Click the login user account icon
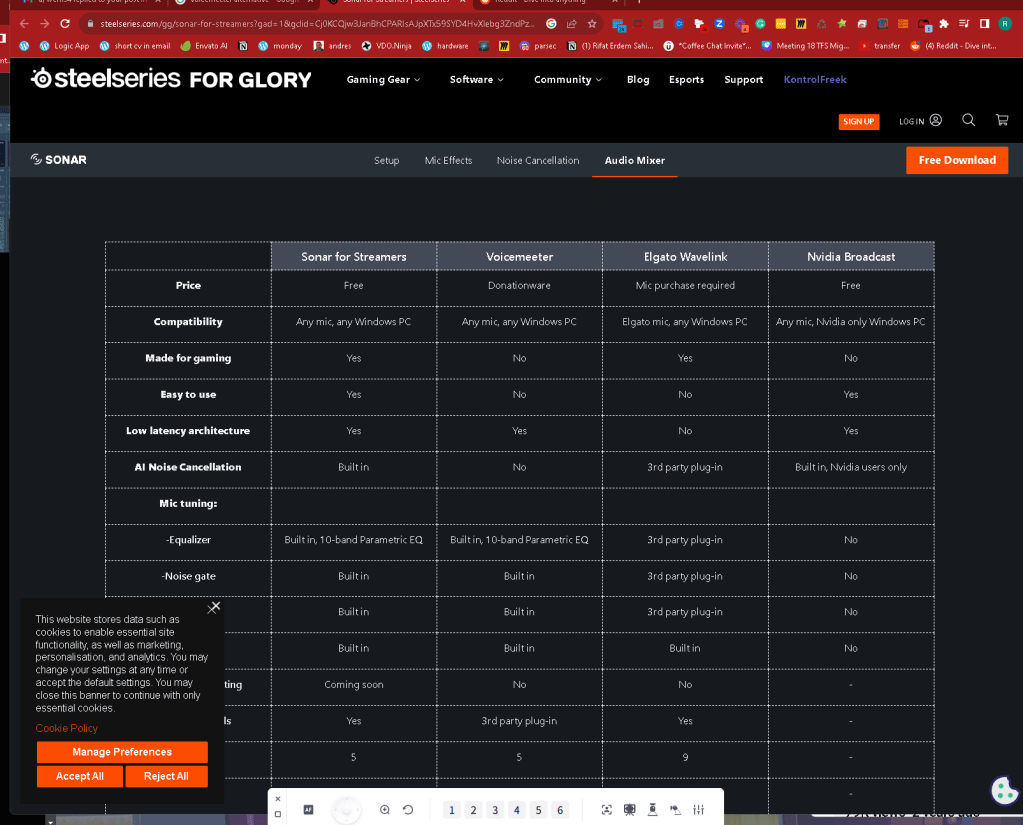 [x=936, y=120]
